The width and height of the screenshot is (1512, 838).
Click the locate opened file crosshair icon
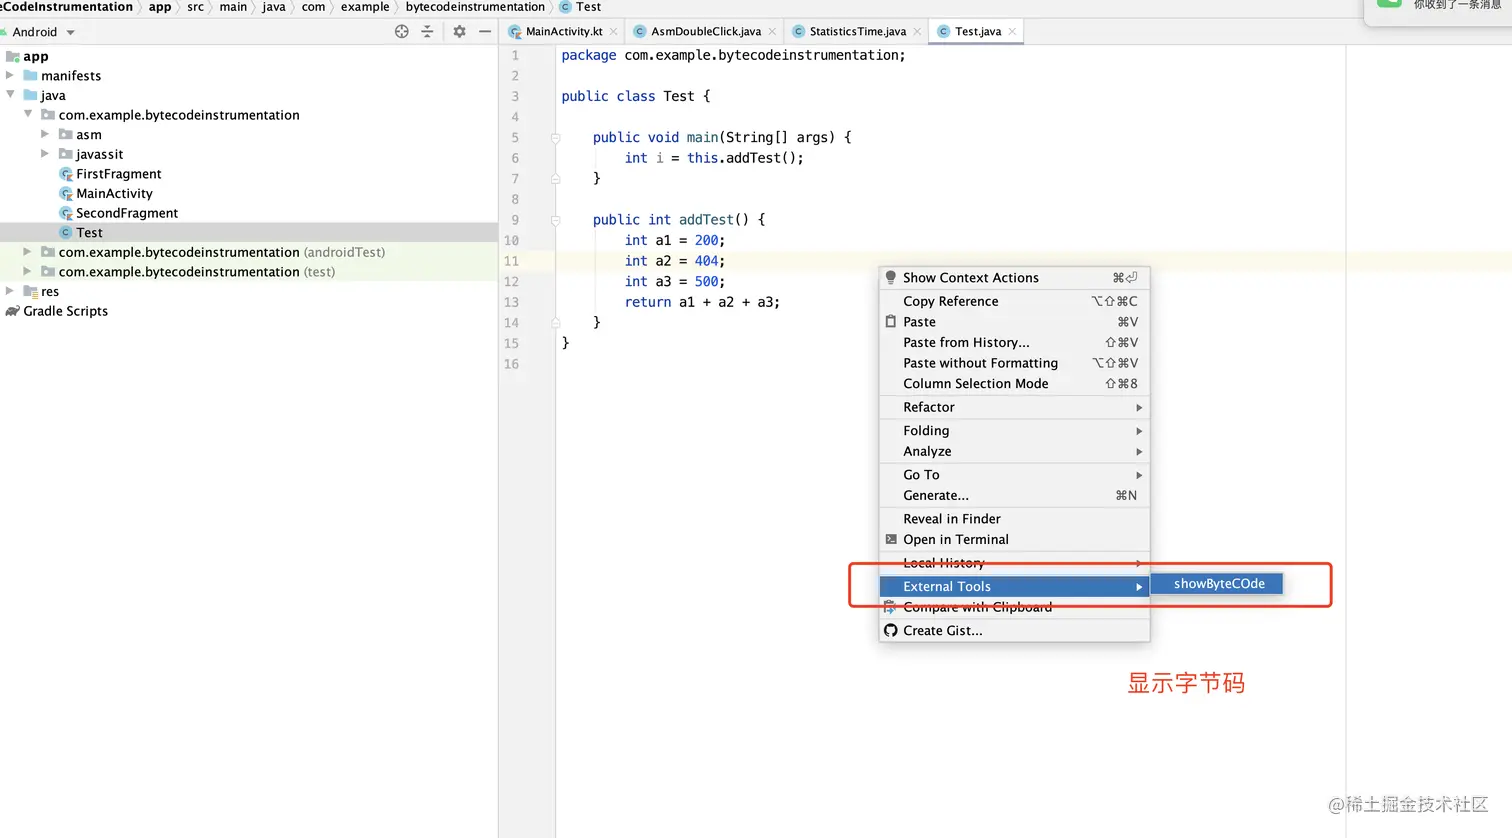402,32
